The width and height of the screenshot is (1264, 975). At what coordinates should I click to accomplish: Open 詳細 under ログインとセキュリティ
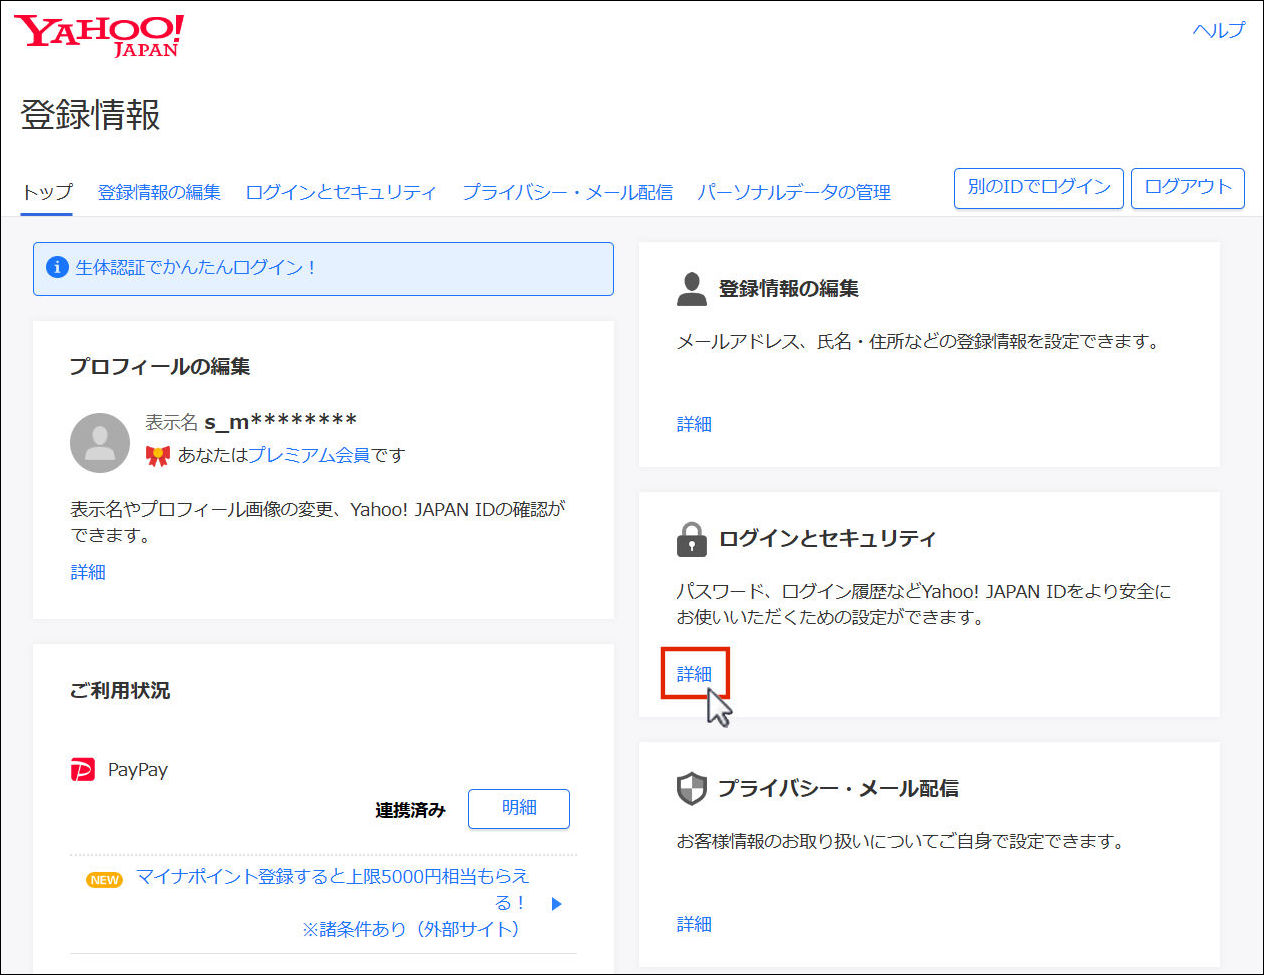coord(694,674)
